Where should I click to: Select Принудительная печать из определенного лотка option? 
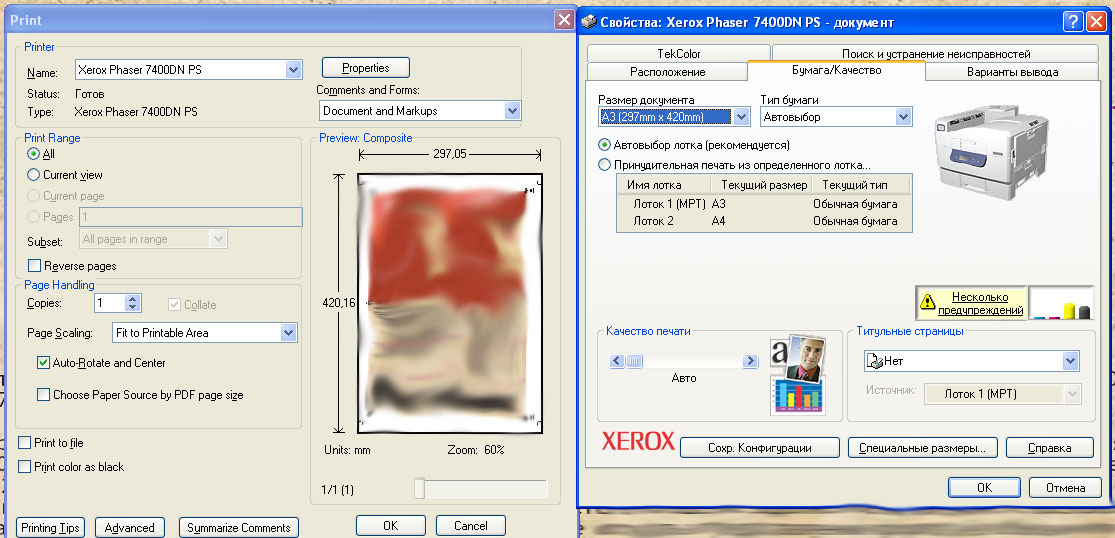tap(604, 165)
